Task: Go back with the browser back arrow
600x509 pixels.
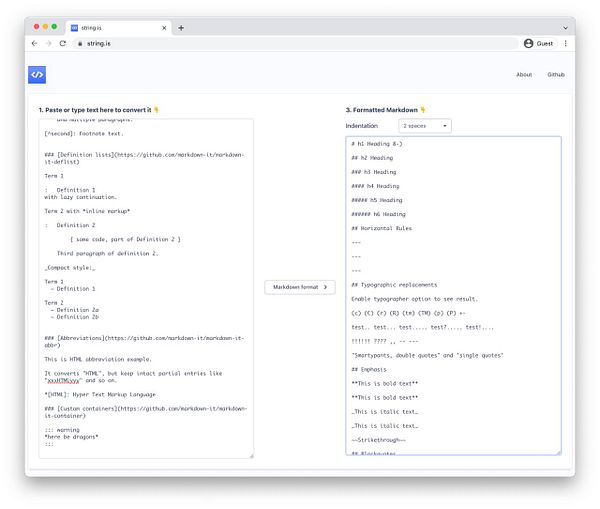Action: pyautogui.click(x=34, y=44)
